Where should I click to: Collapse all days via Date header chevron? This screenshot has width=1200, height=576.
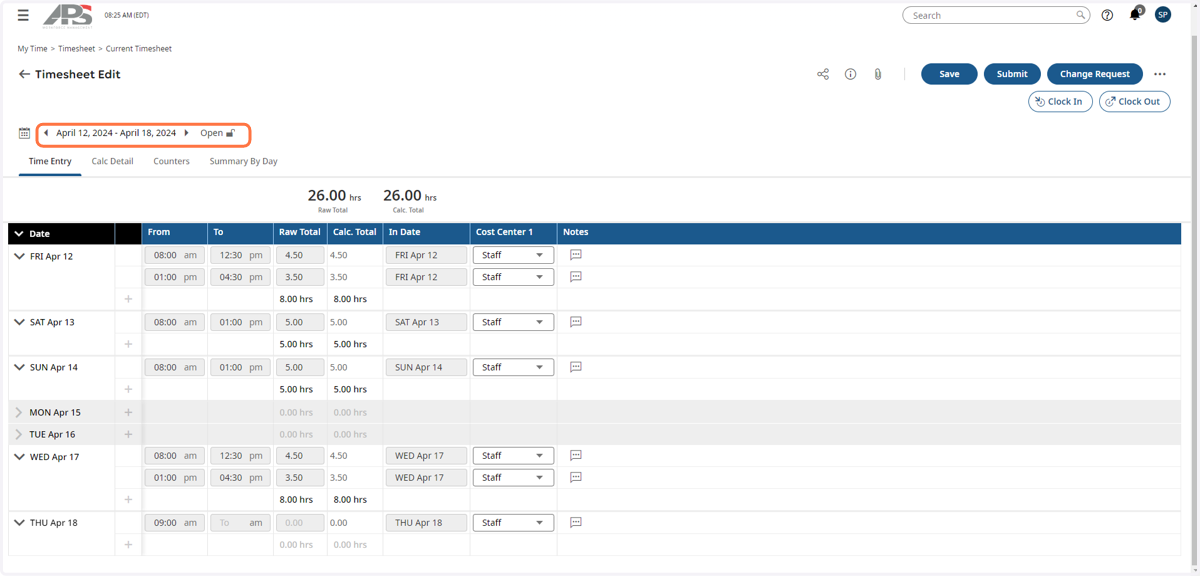18,234
